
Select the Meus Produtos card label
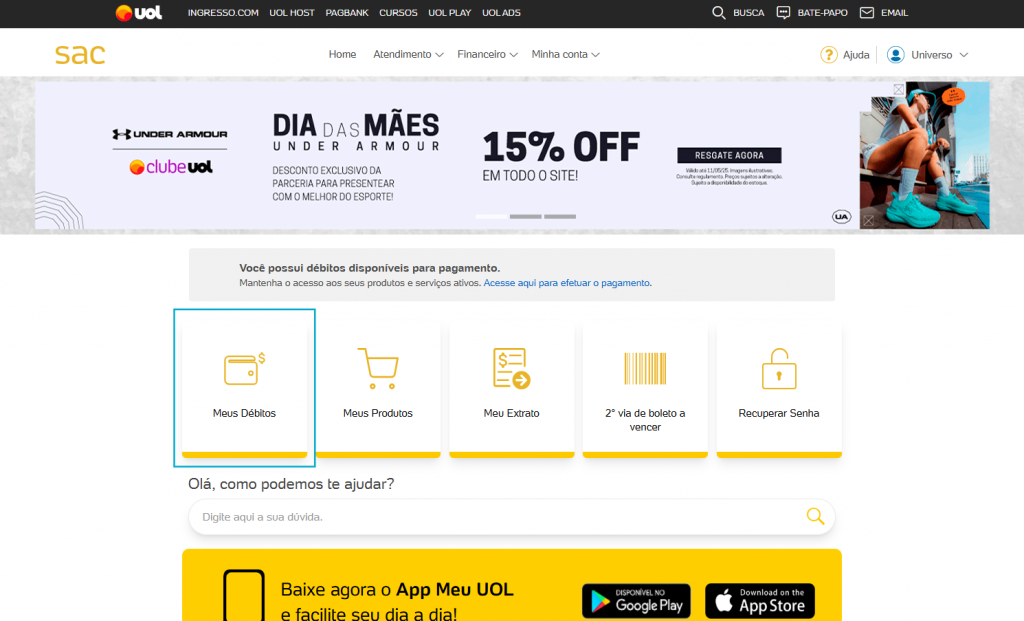point(378,413)
